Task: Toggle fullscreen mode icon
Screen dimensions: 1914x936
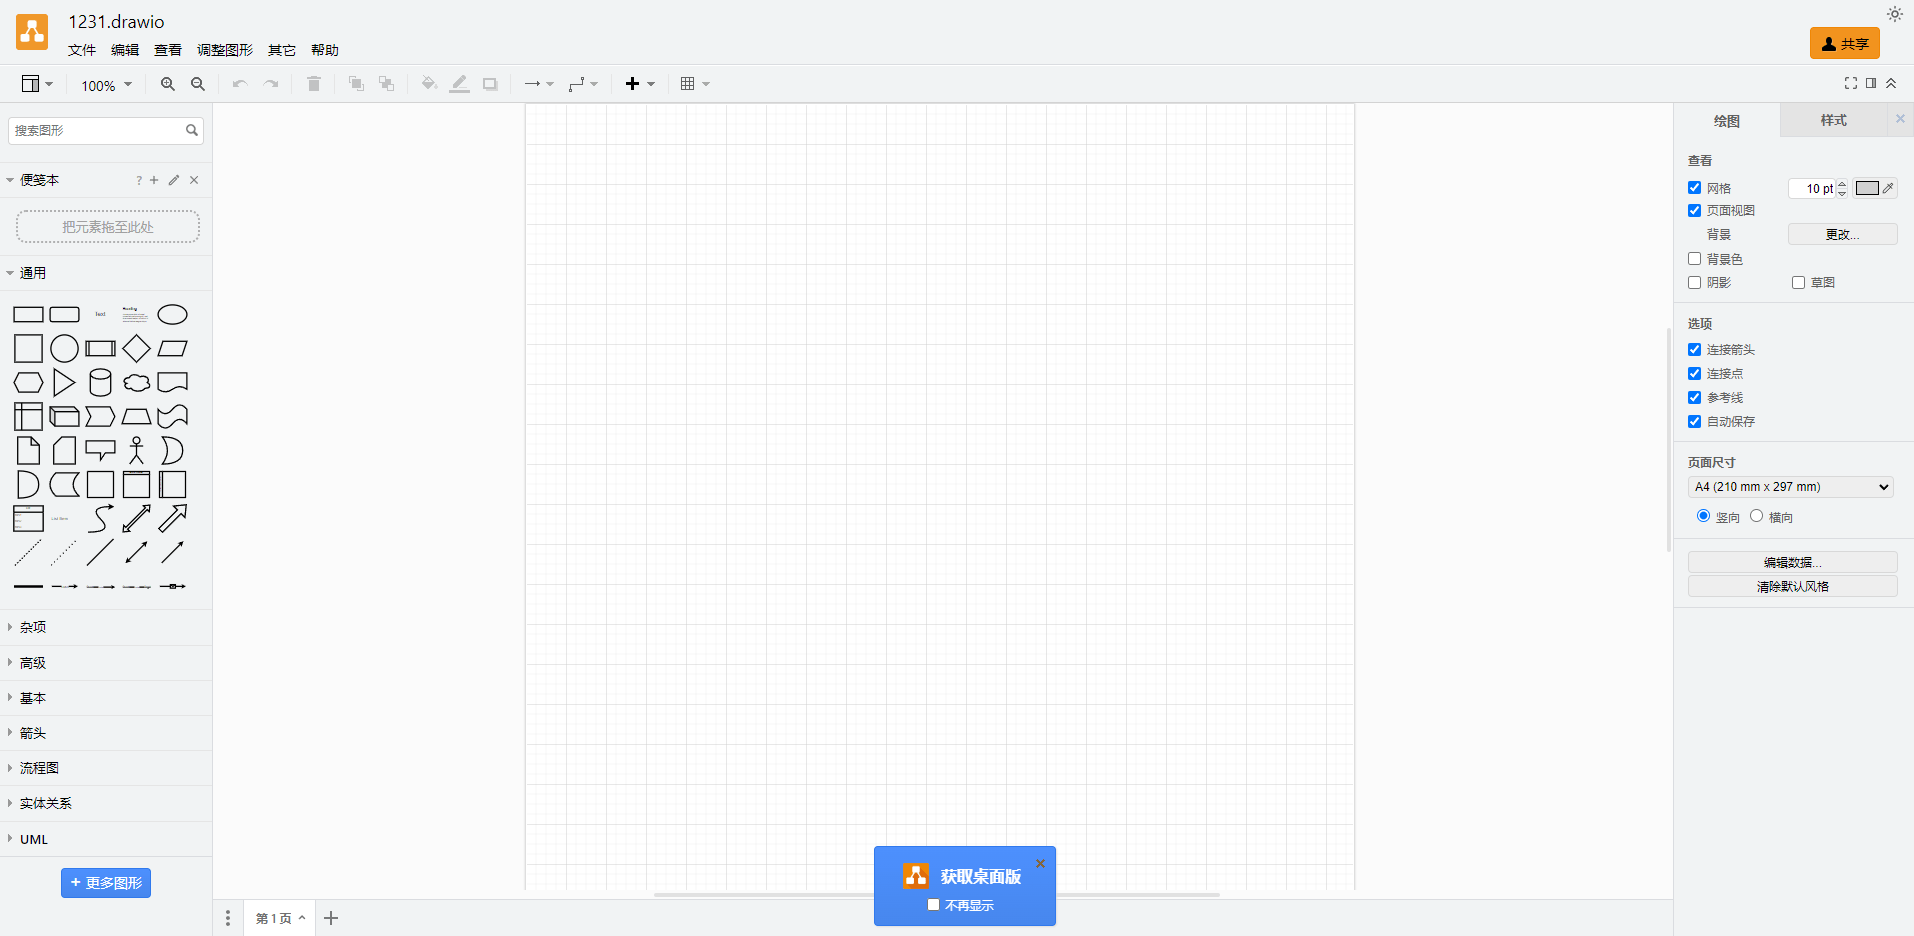Action: coord(1851,83)
